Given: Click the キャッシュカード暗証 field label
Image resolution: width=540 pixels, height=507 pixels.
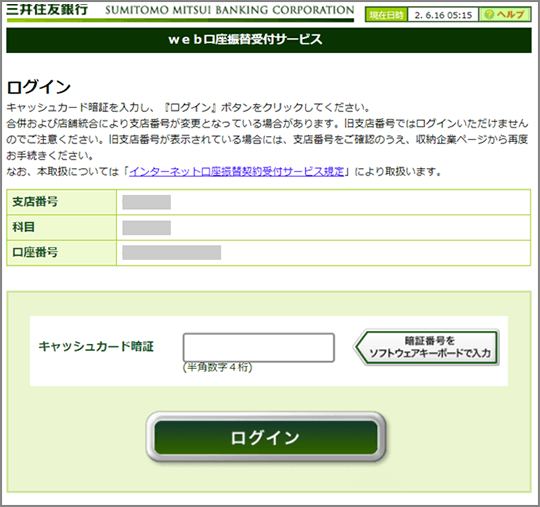Looking at the screenshot, I should coord(96,346).
